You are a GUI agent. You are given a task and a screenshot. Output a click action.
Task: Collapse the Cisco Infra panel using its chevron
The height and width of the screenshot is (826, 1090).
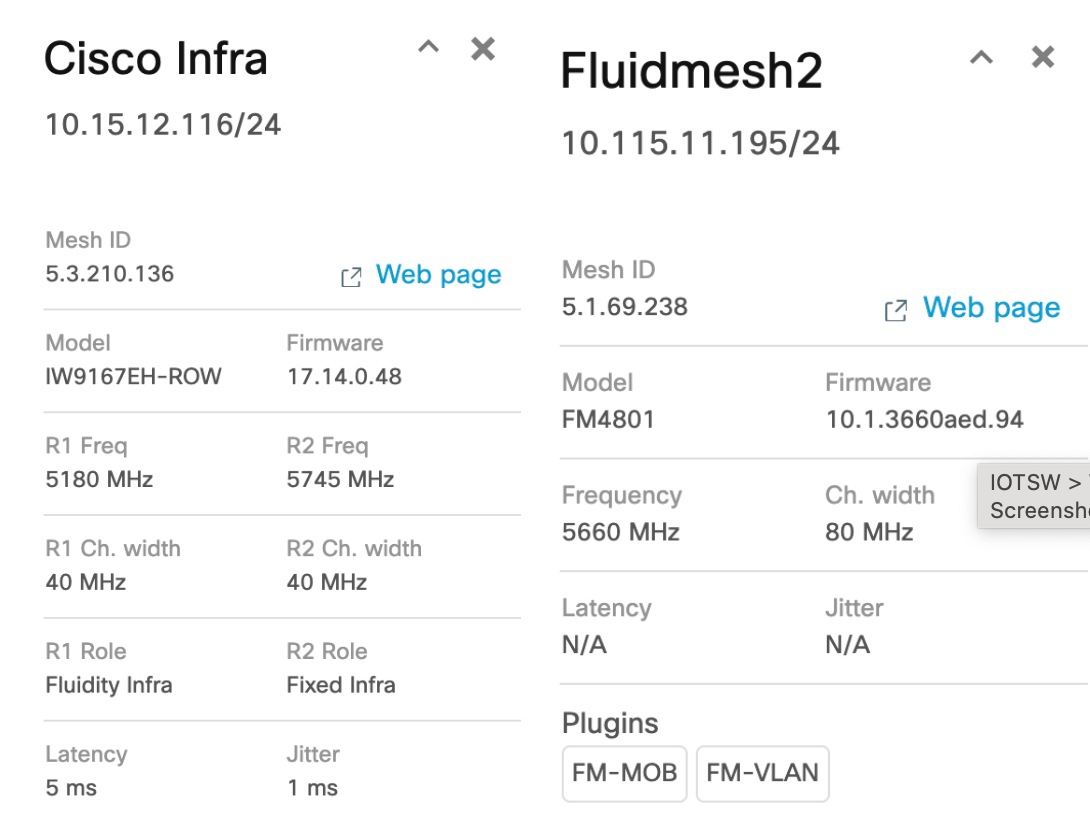pyautogui.click(x=428, y=46)
